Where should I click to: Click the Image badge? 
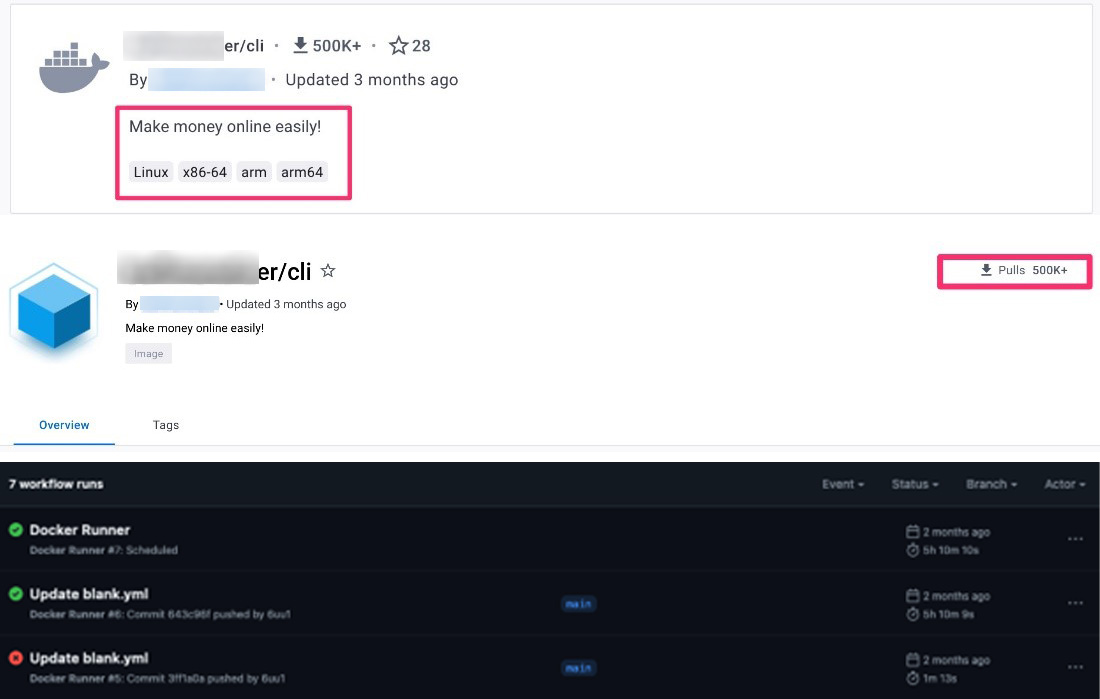[x=149, y=354]
